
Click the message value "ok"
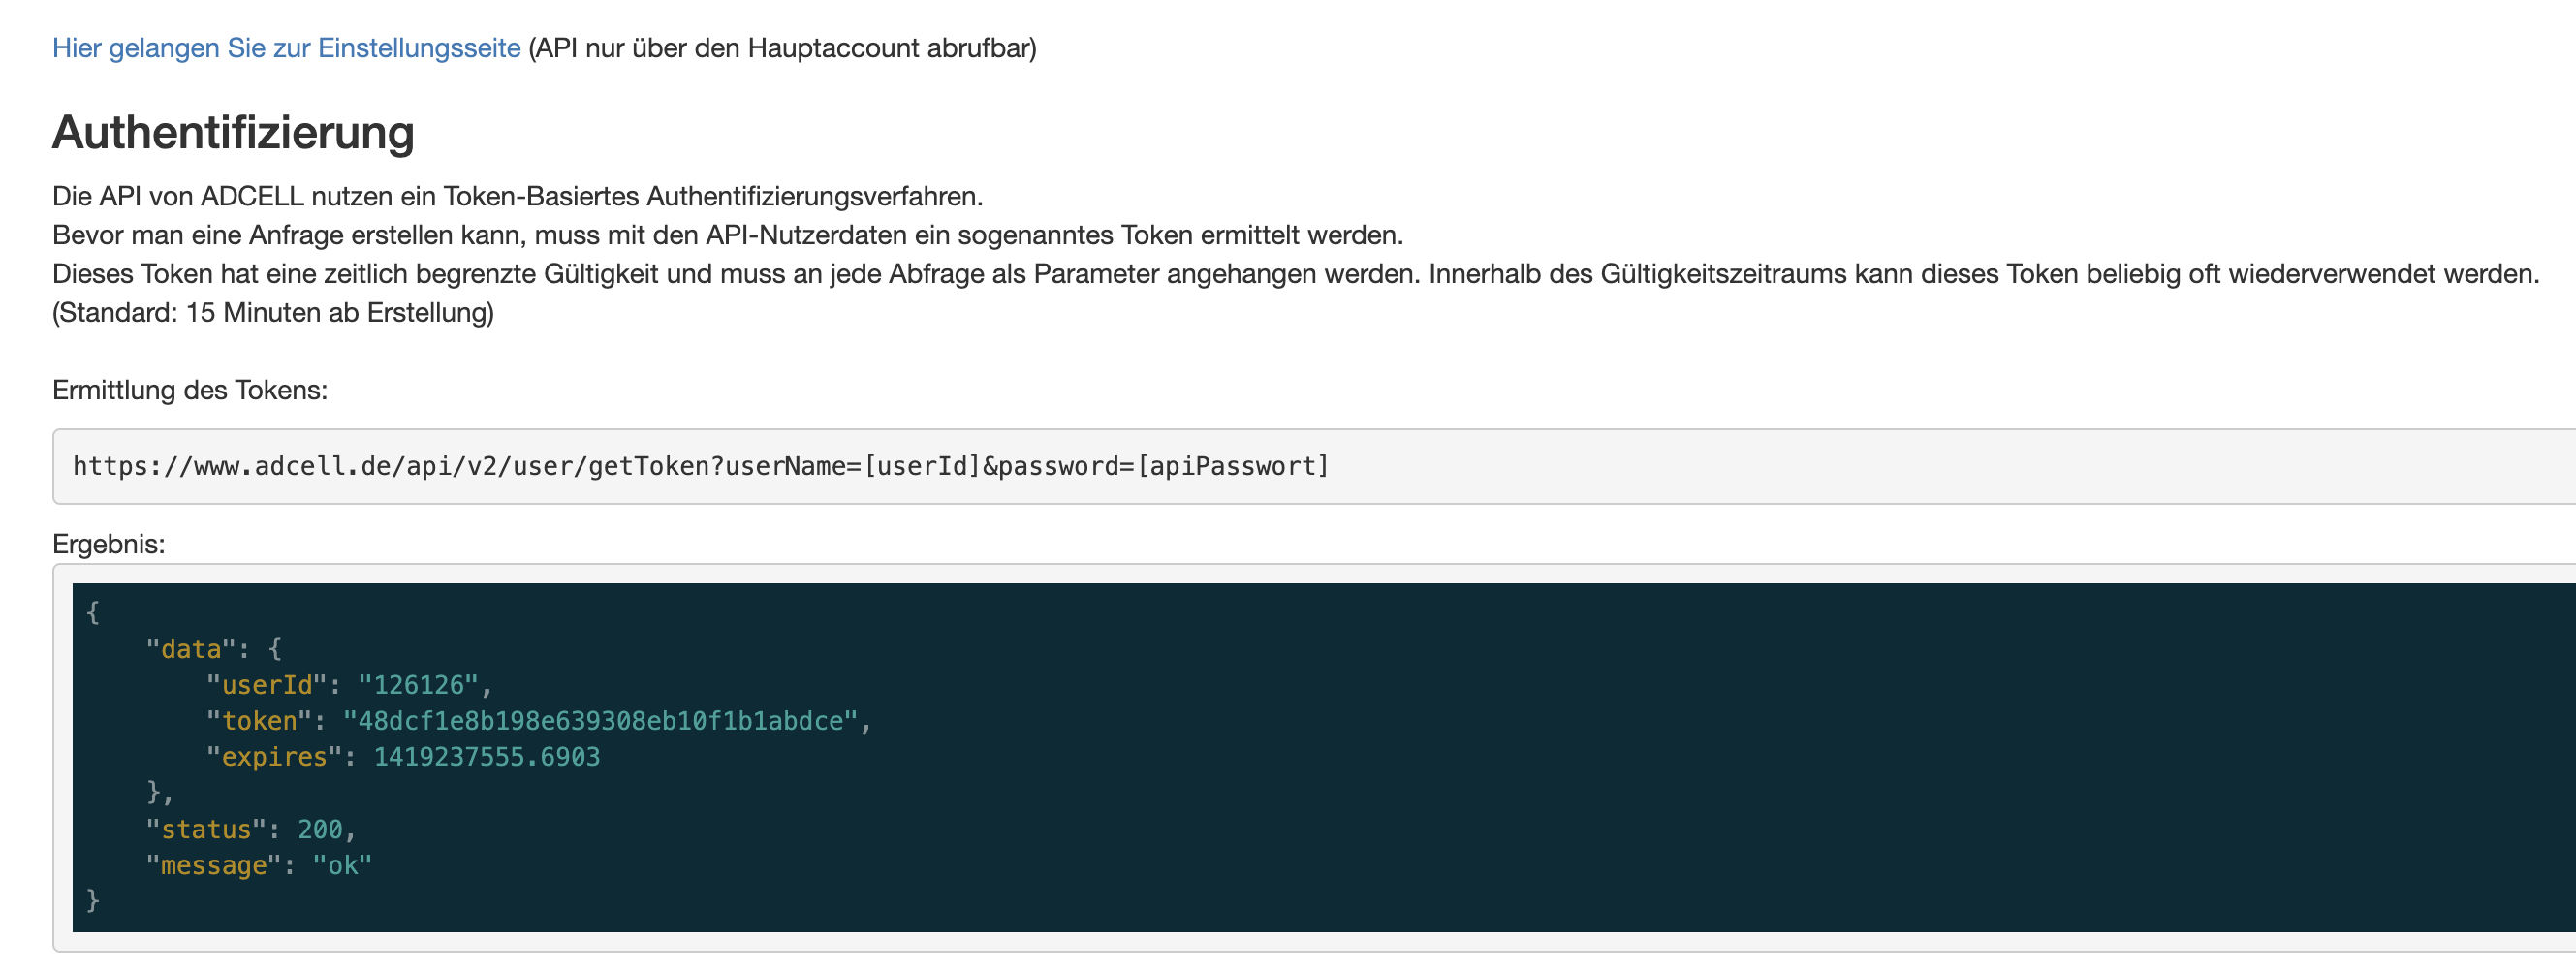pyautogui.click(x=342, y=866)
